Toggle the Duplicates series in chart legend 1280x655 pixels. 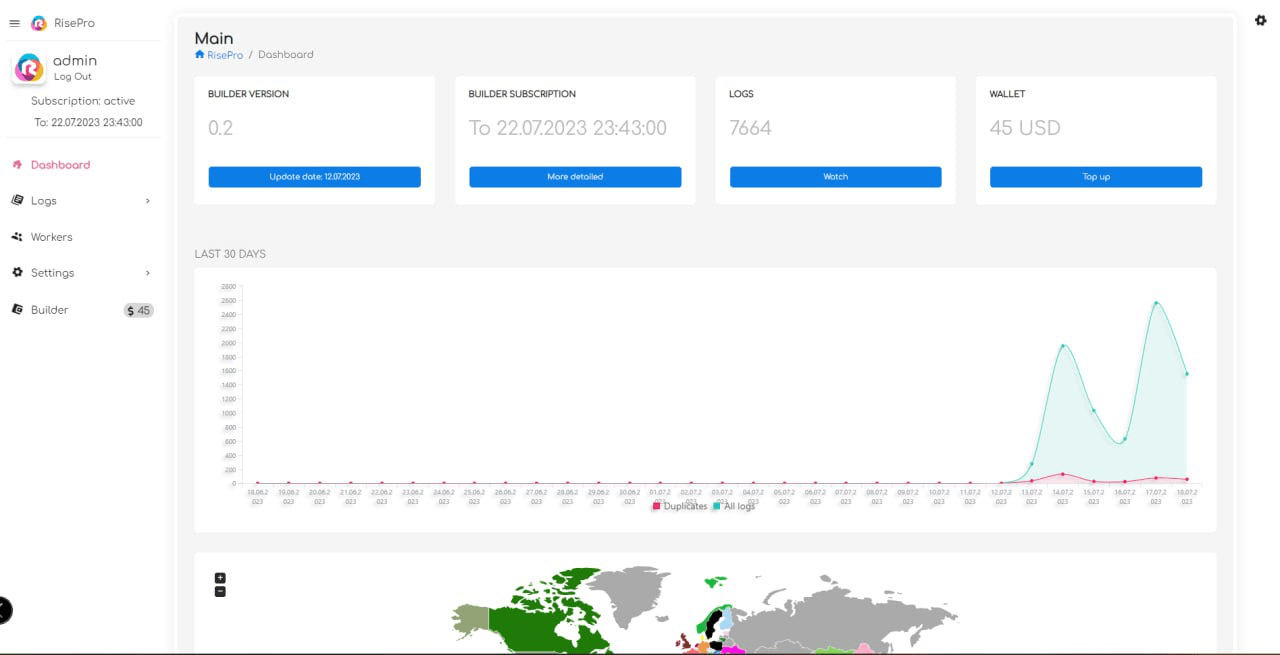tap(680, 507)
